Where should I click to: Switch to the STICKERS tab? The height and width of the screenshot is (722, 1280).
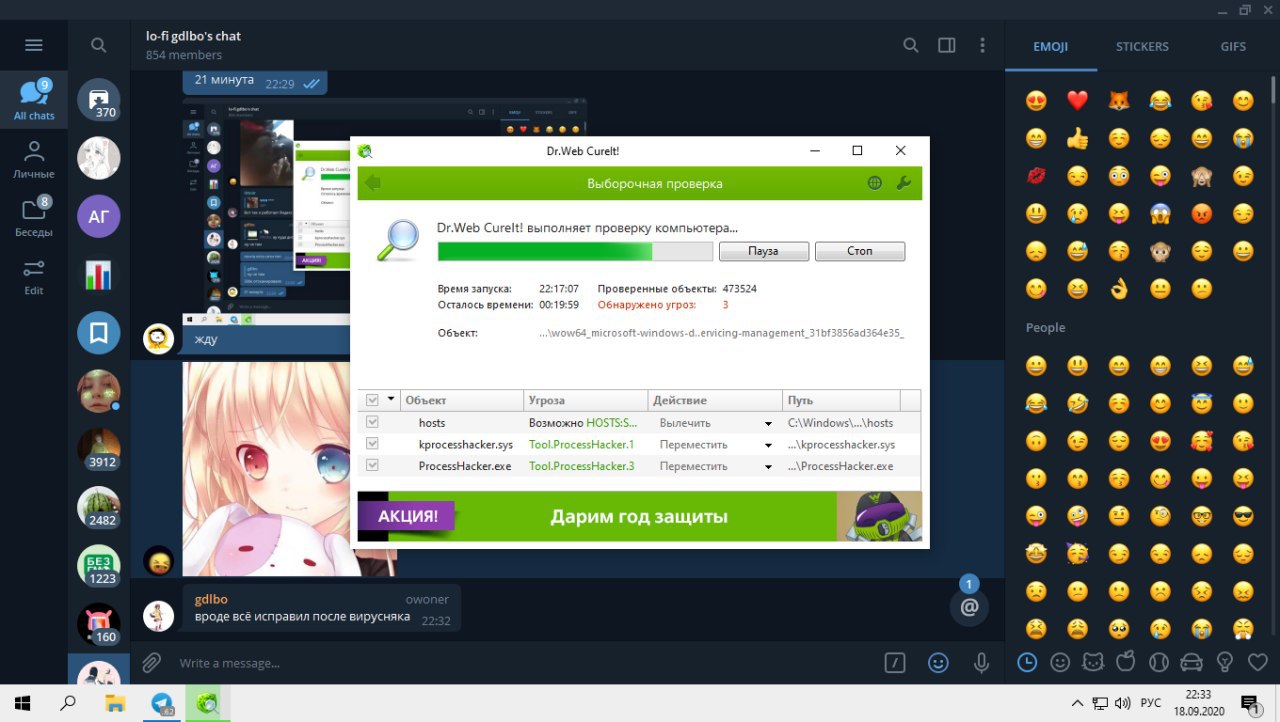click(1142, 46)
